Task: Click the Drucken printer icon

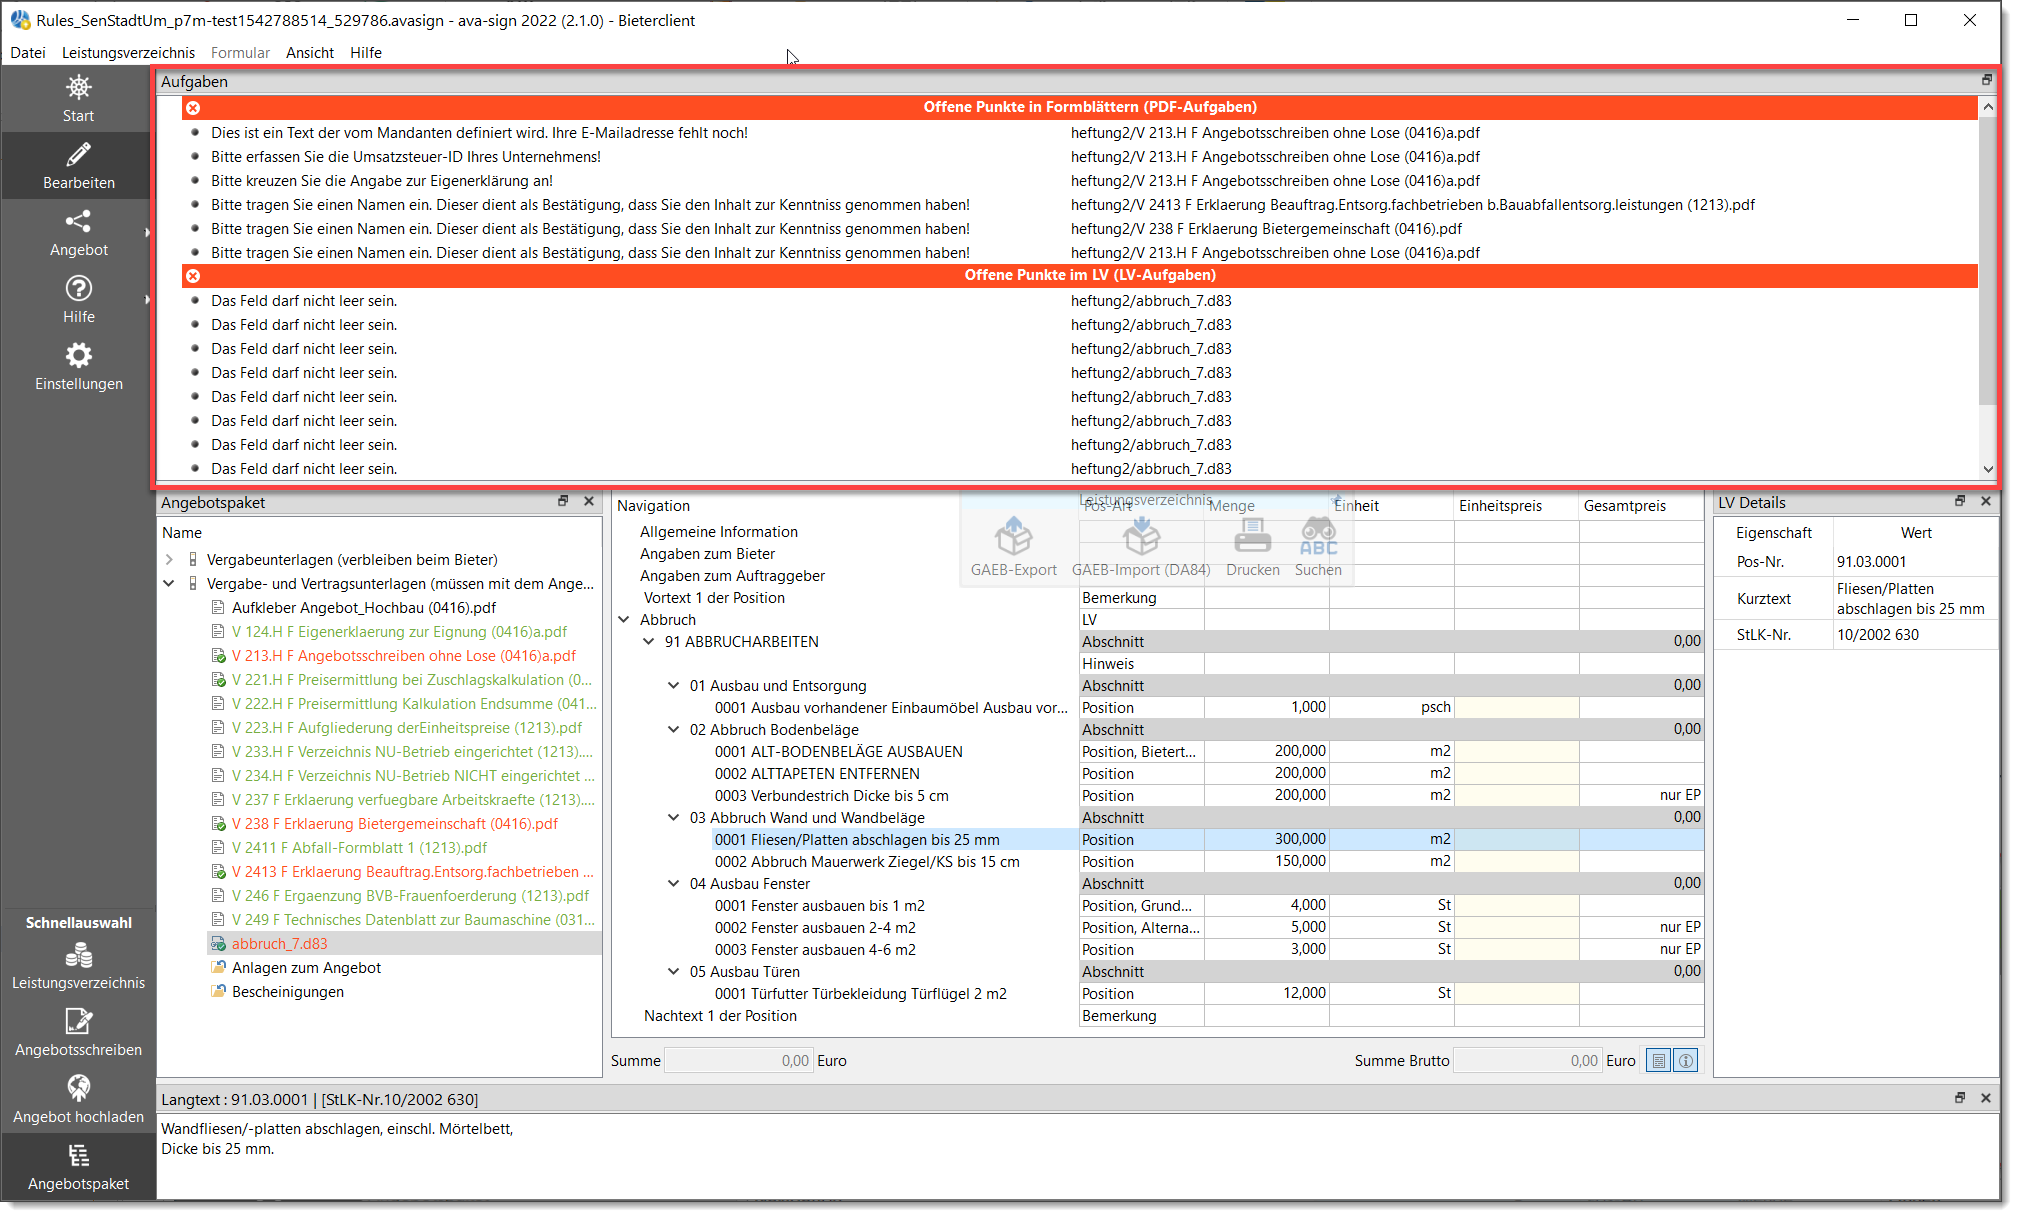Action: [1252, 536]
